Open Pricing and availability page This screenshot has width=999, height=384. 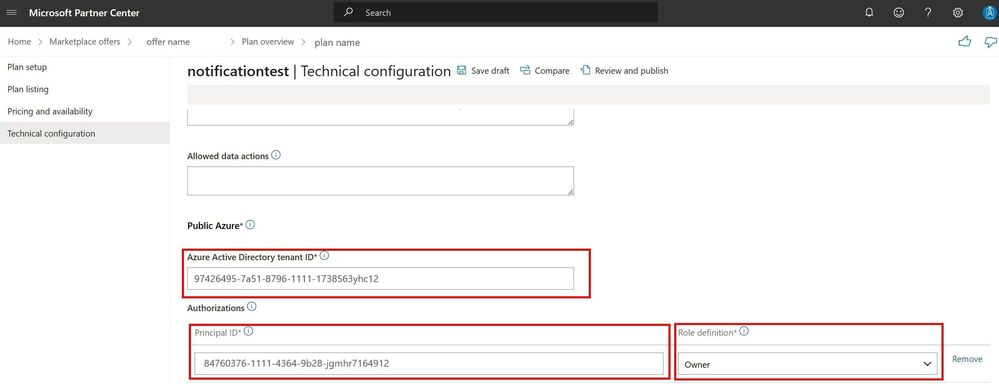point(50,111)
